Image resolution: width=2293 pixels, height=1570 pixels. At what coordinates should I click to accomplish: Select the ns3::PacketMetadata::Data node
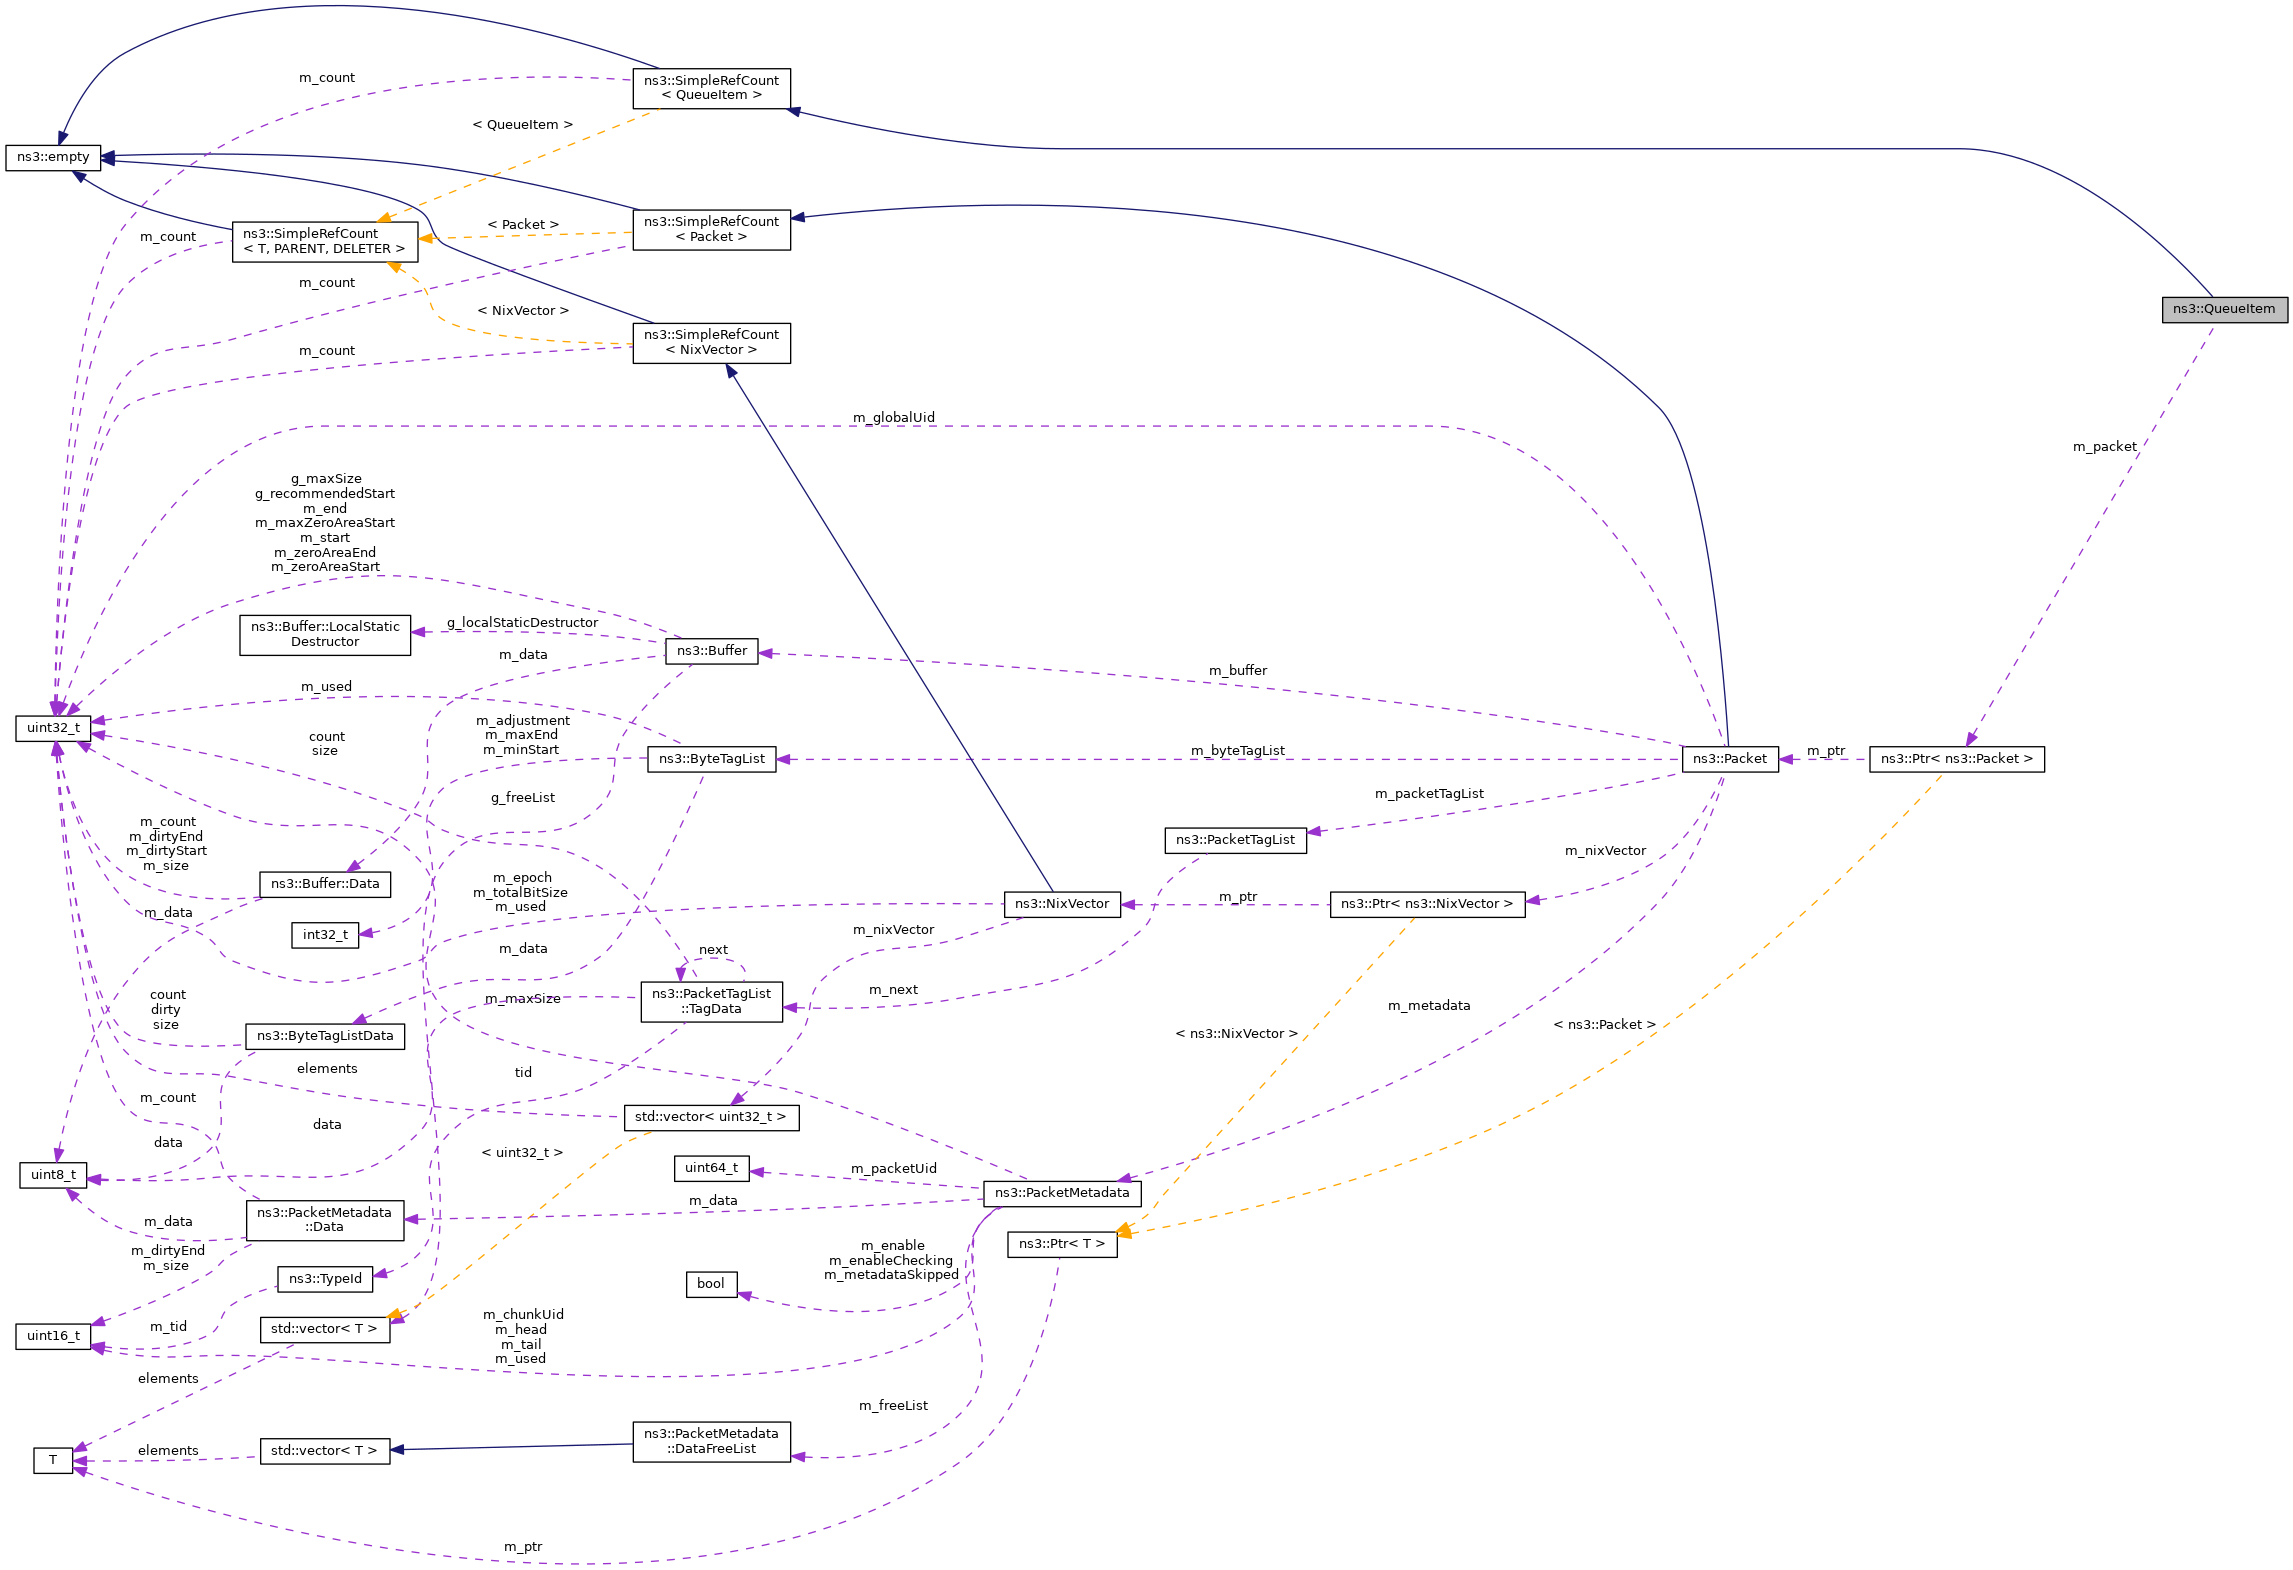click(x=325, y=1220)
